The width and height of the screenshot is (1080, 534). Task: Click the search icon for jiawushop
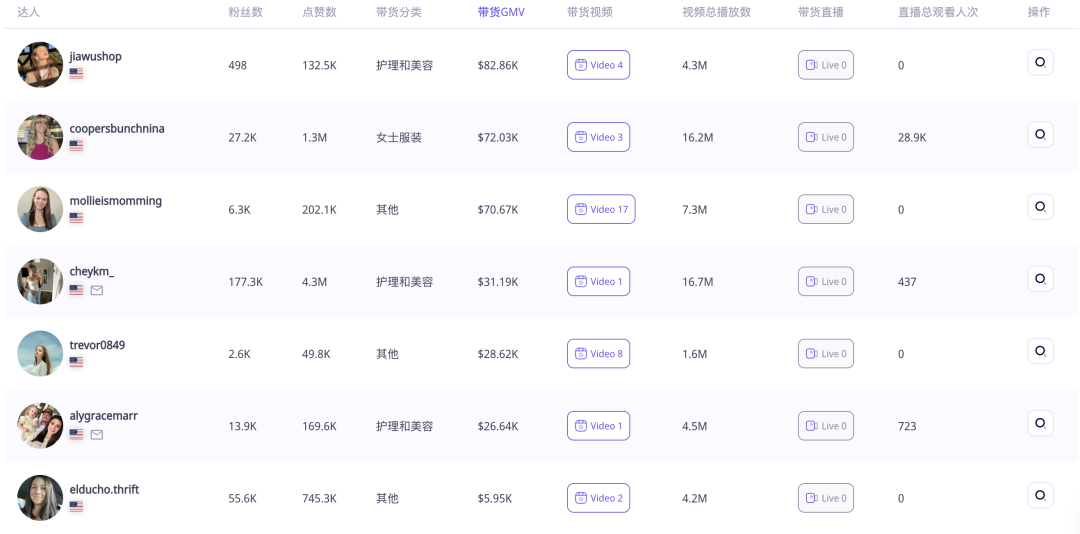1040,62
